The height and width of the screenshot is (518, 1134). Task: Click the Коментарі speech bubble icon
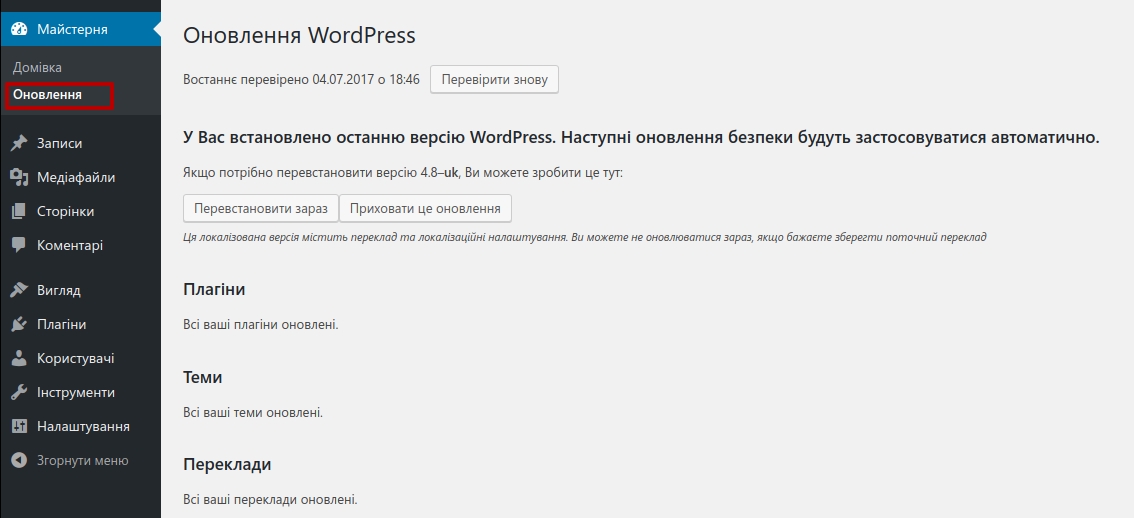[x=19, y=245]
